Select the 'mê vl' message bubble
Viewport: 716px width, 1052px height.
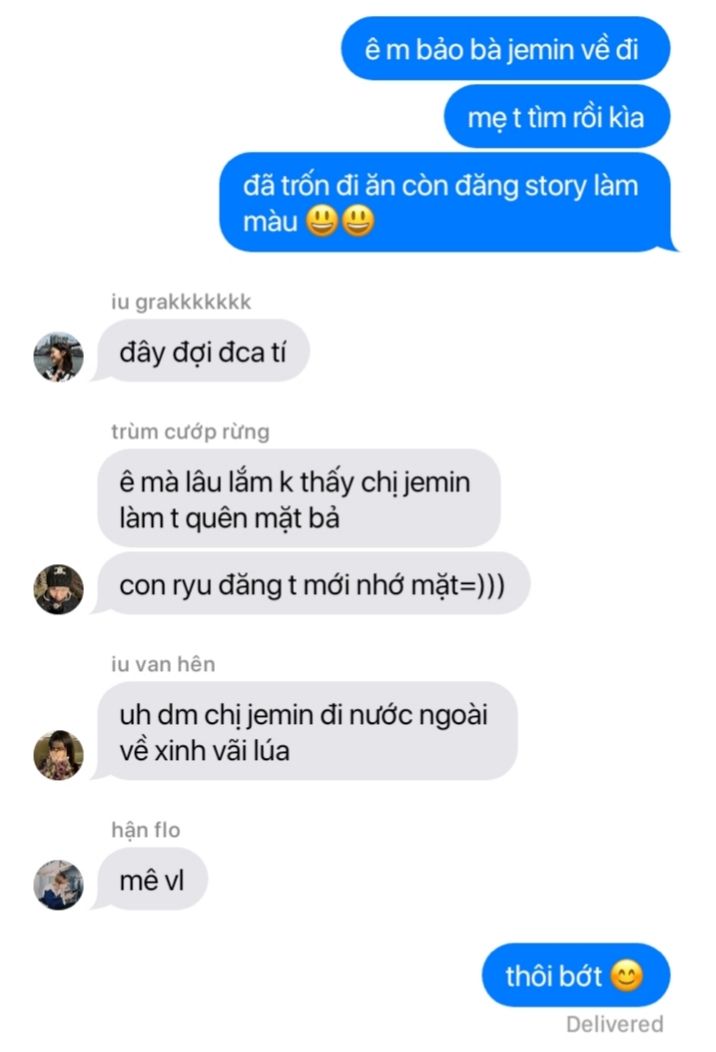(x=152, y=880)
